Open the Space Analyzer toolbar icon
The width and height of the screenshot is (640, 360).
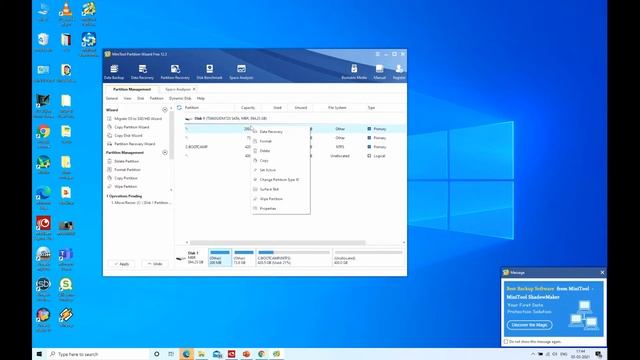pos(241,71)
